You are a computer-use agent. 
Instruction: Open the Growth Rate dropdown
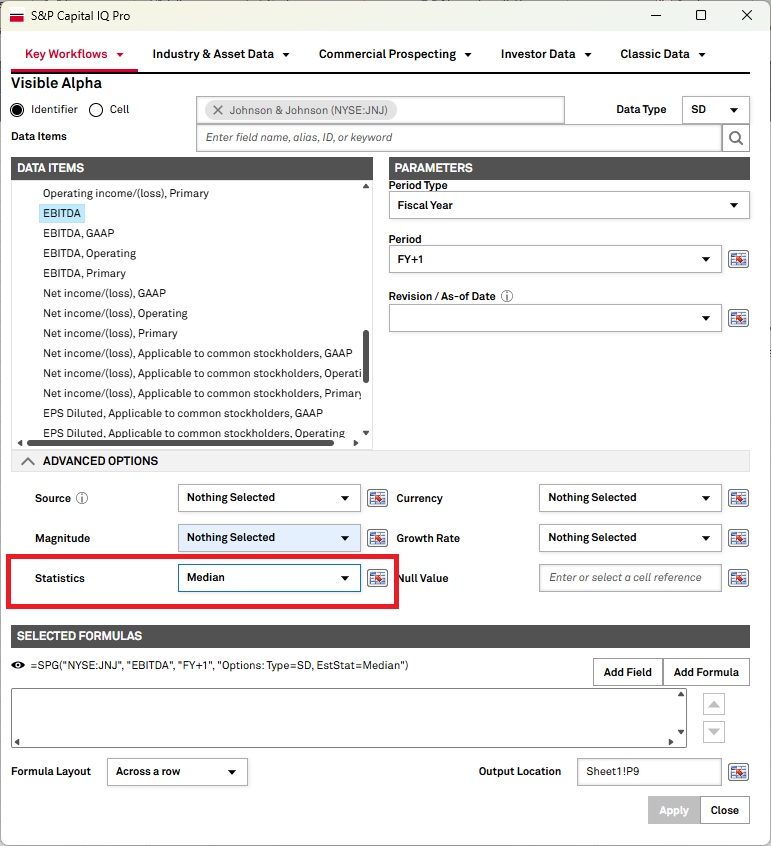tap(630, 537)
